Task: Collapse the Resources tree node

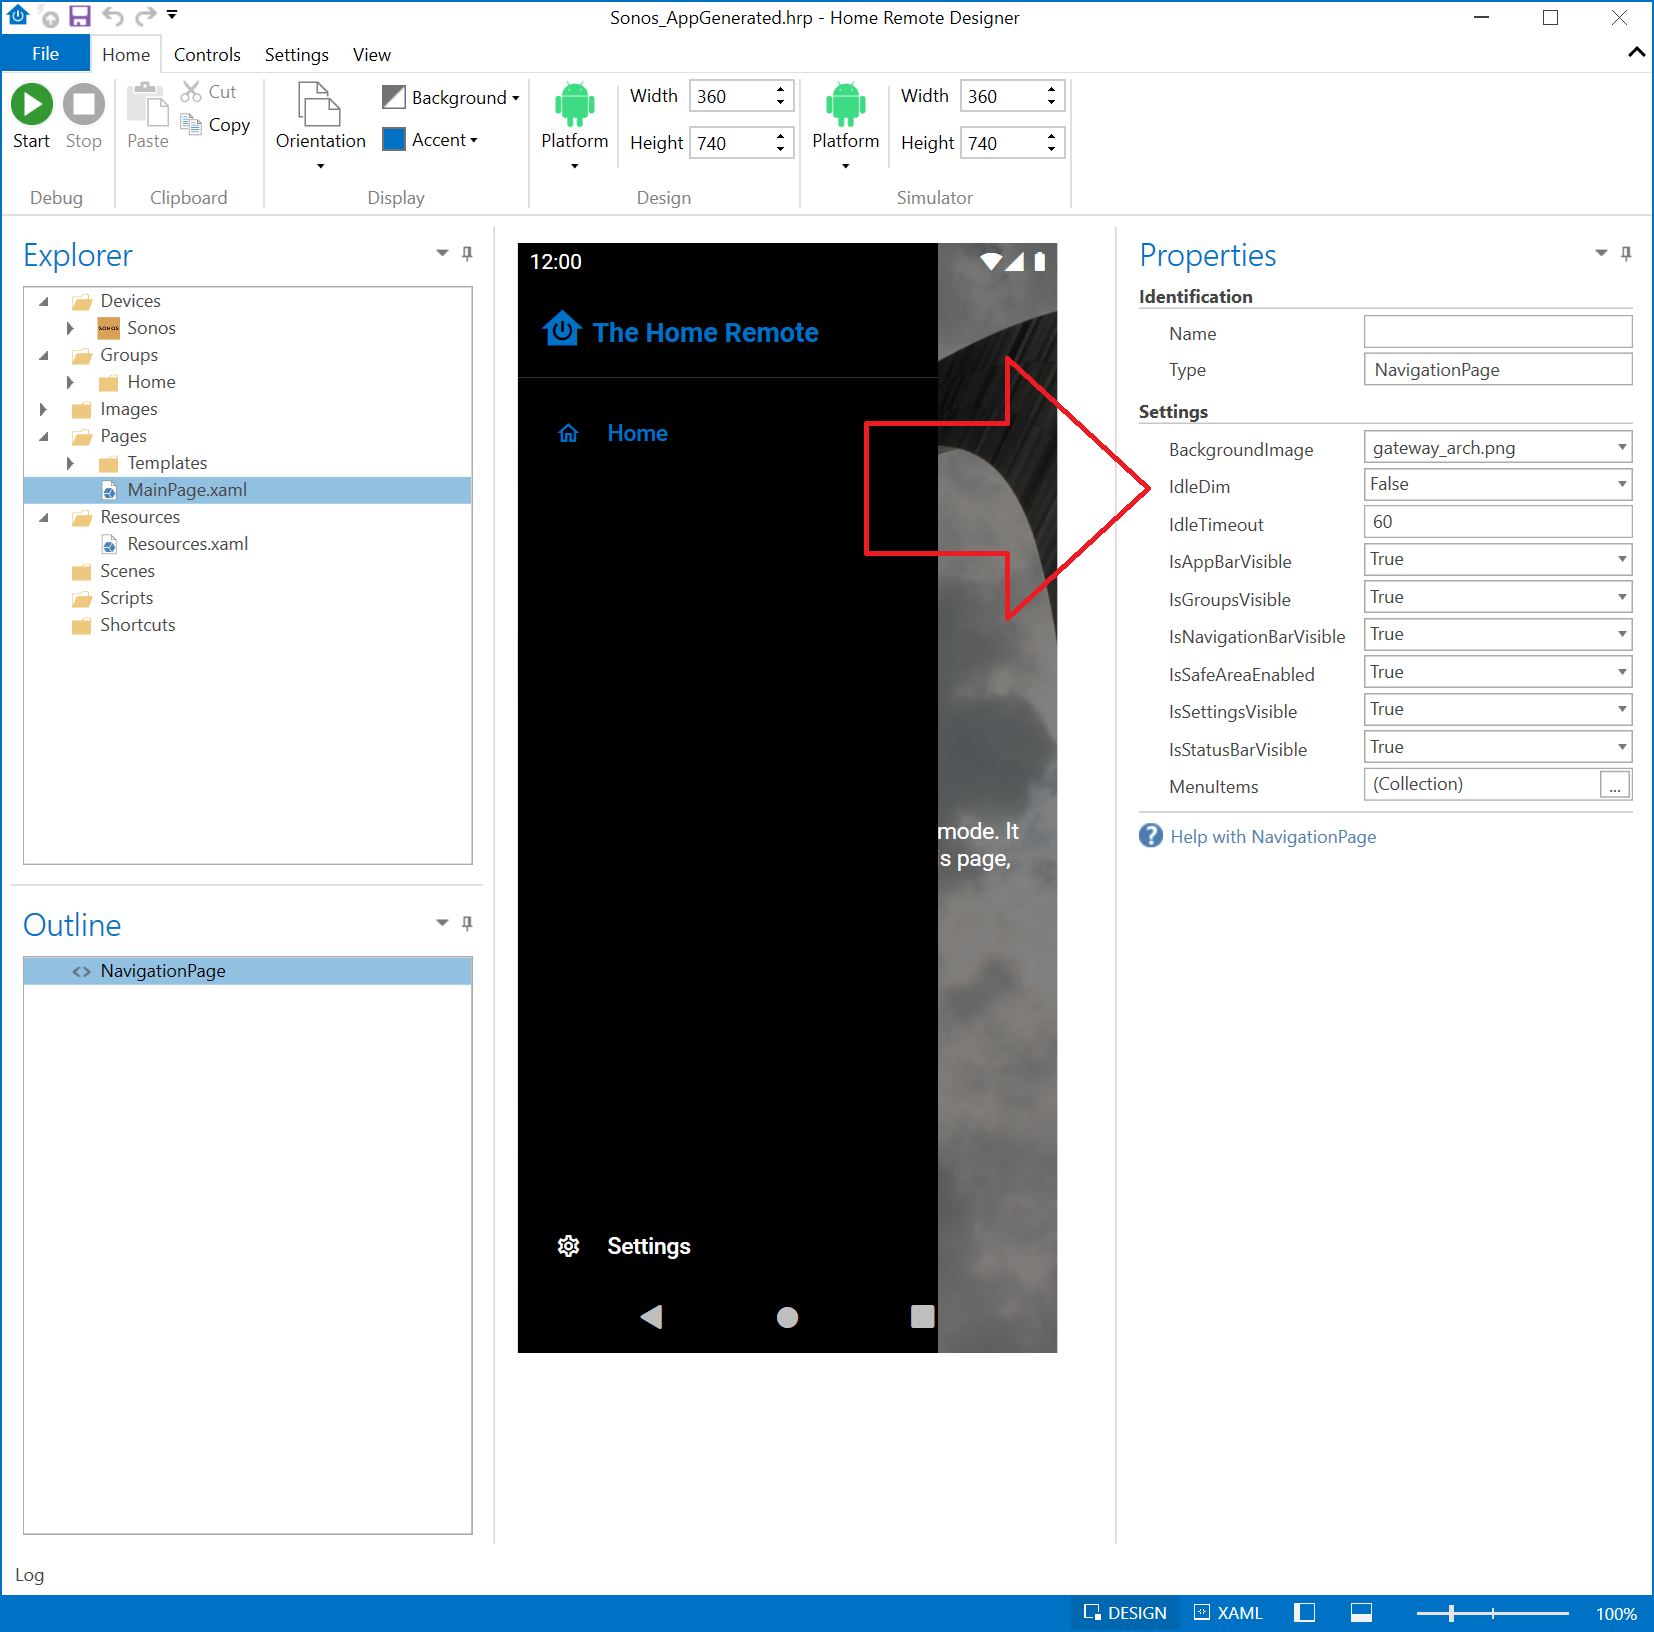Action: 43,517
